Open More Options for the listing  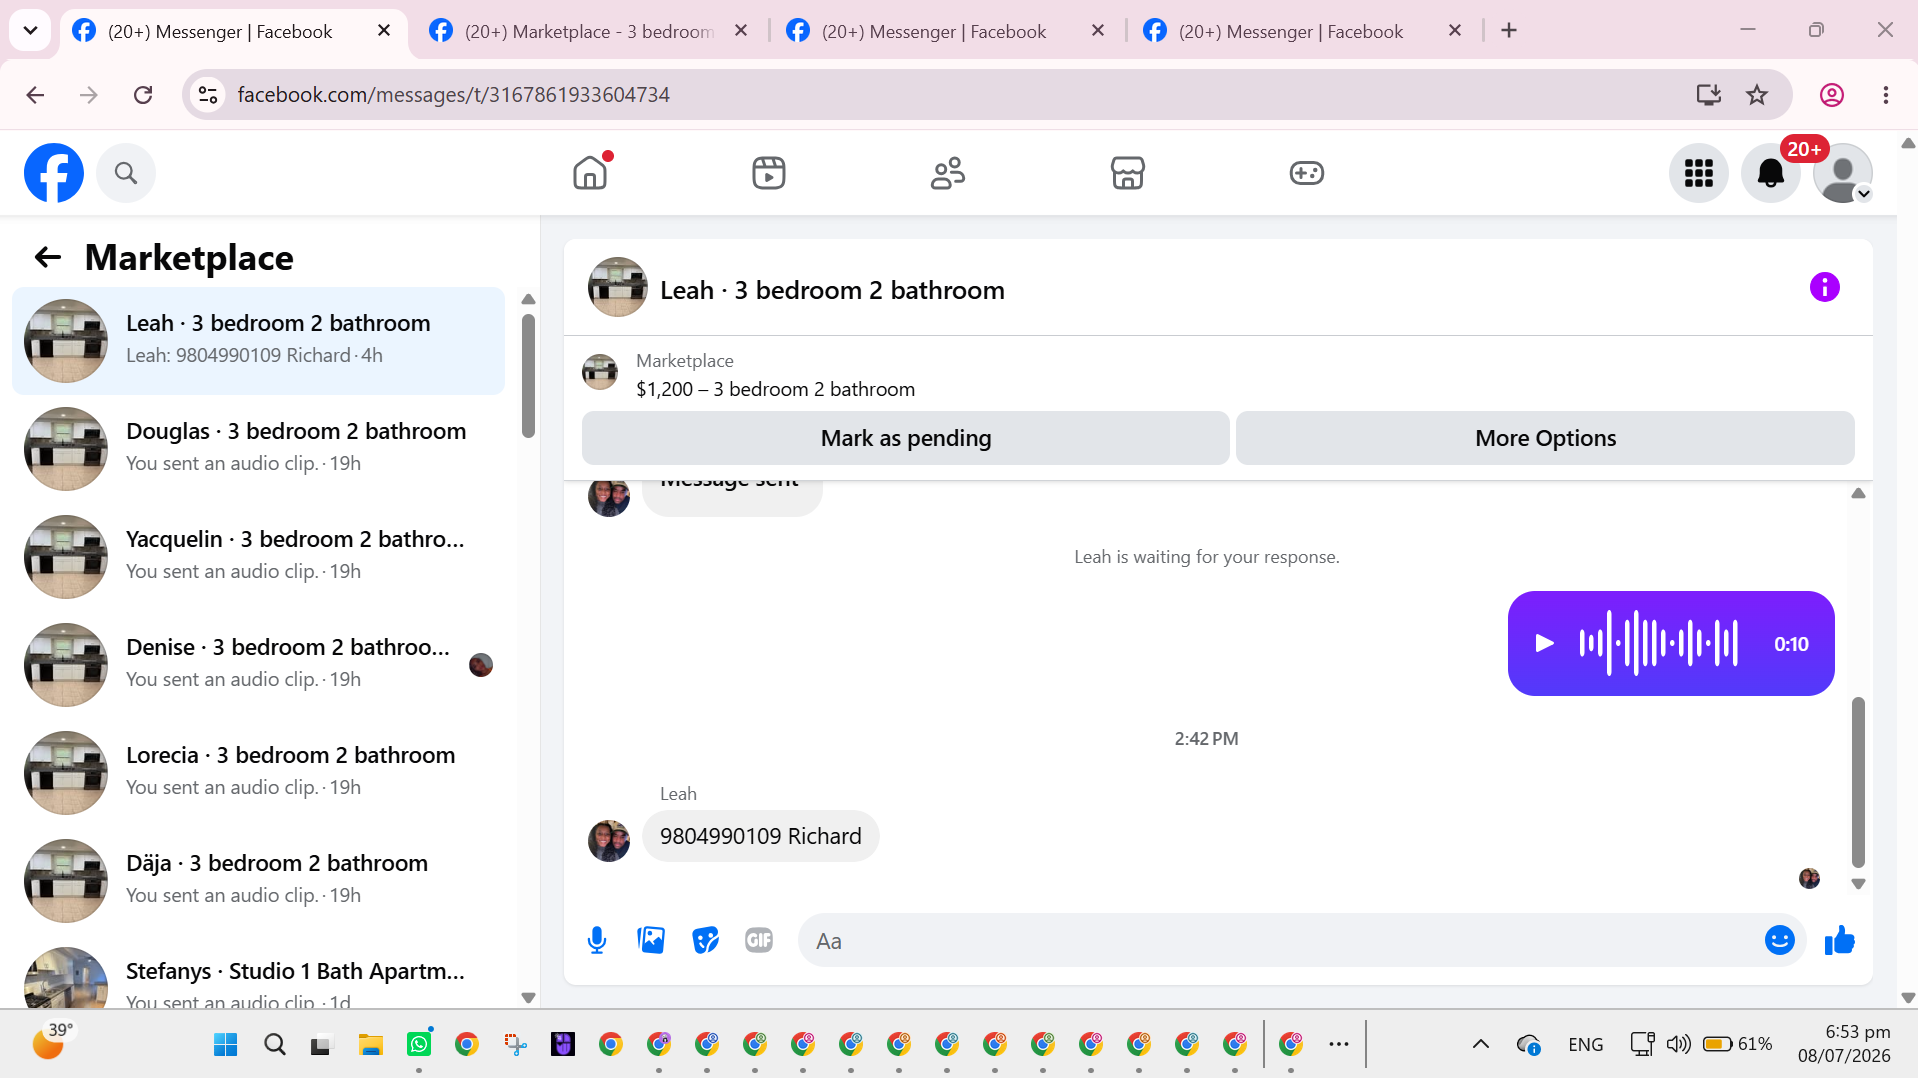point(1545,438)
